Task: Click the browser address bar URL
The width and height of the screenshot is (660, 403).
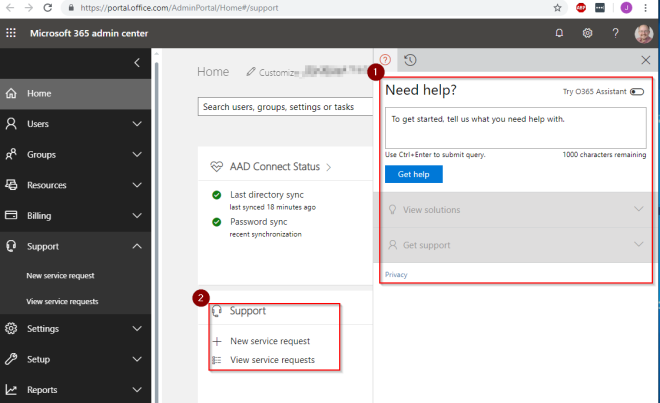Action: (180, 8)
